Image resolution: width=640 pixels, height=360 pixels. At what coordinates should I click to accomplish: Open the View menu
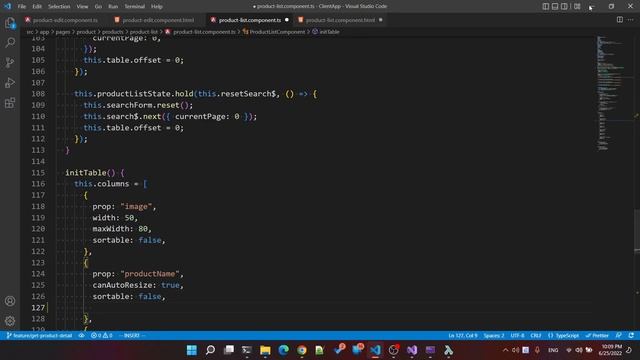tap(82, 7)
